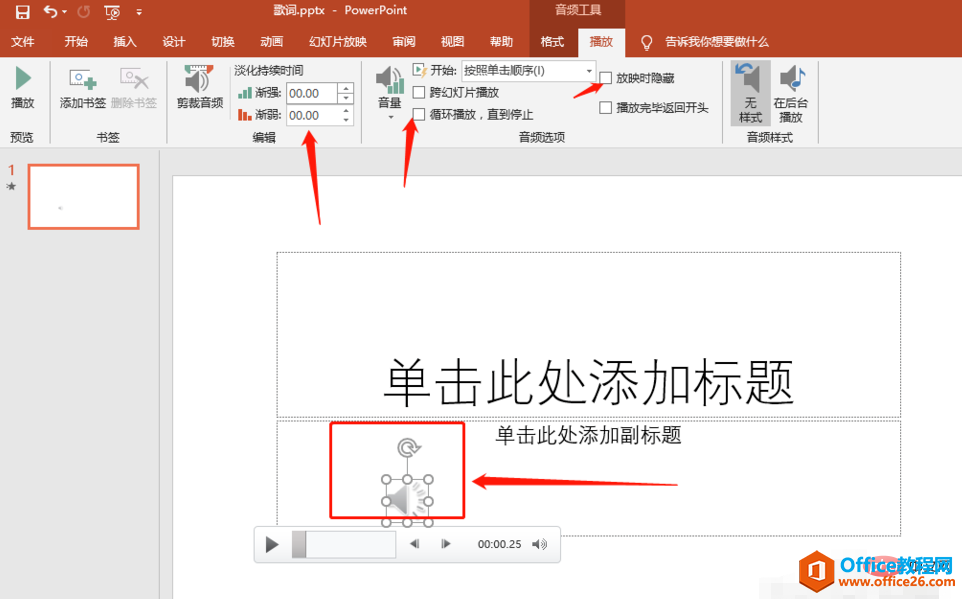Click the rotation handle above audio icon
This screenshot has width=962, height=599.
[407, 447]
